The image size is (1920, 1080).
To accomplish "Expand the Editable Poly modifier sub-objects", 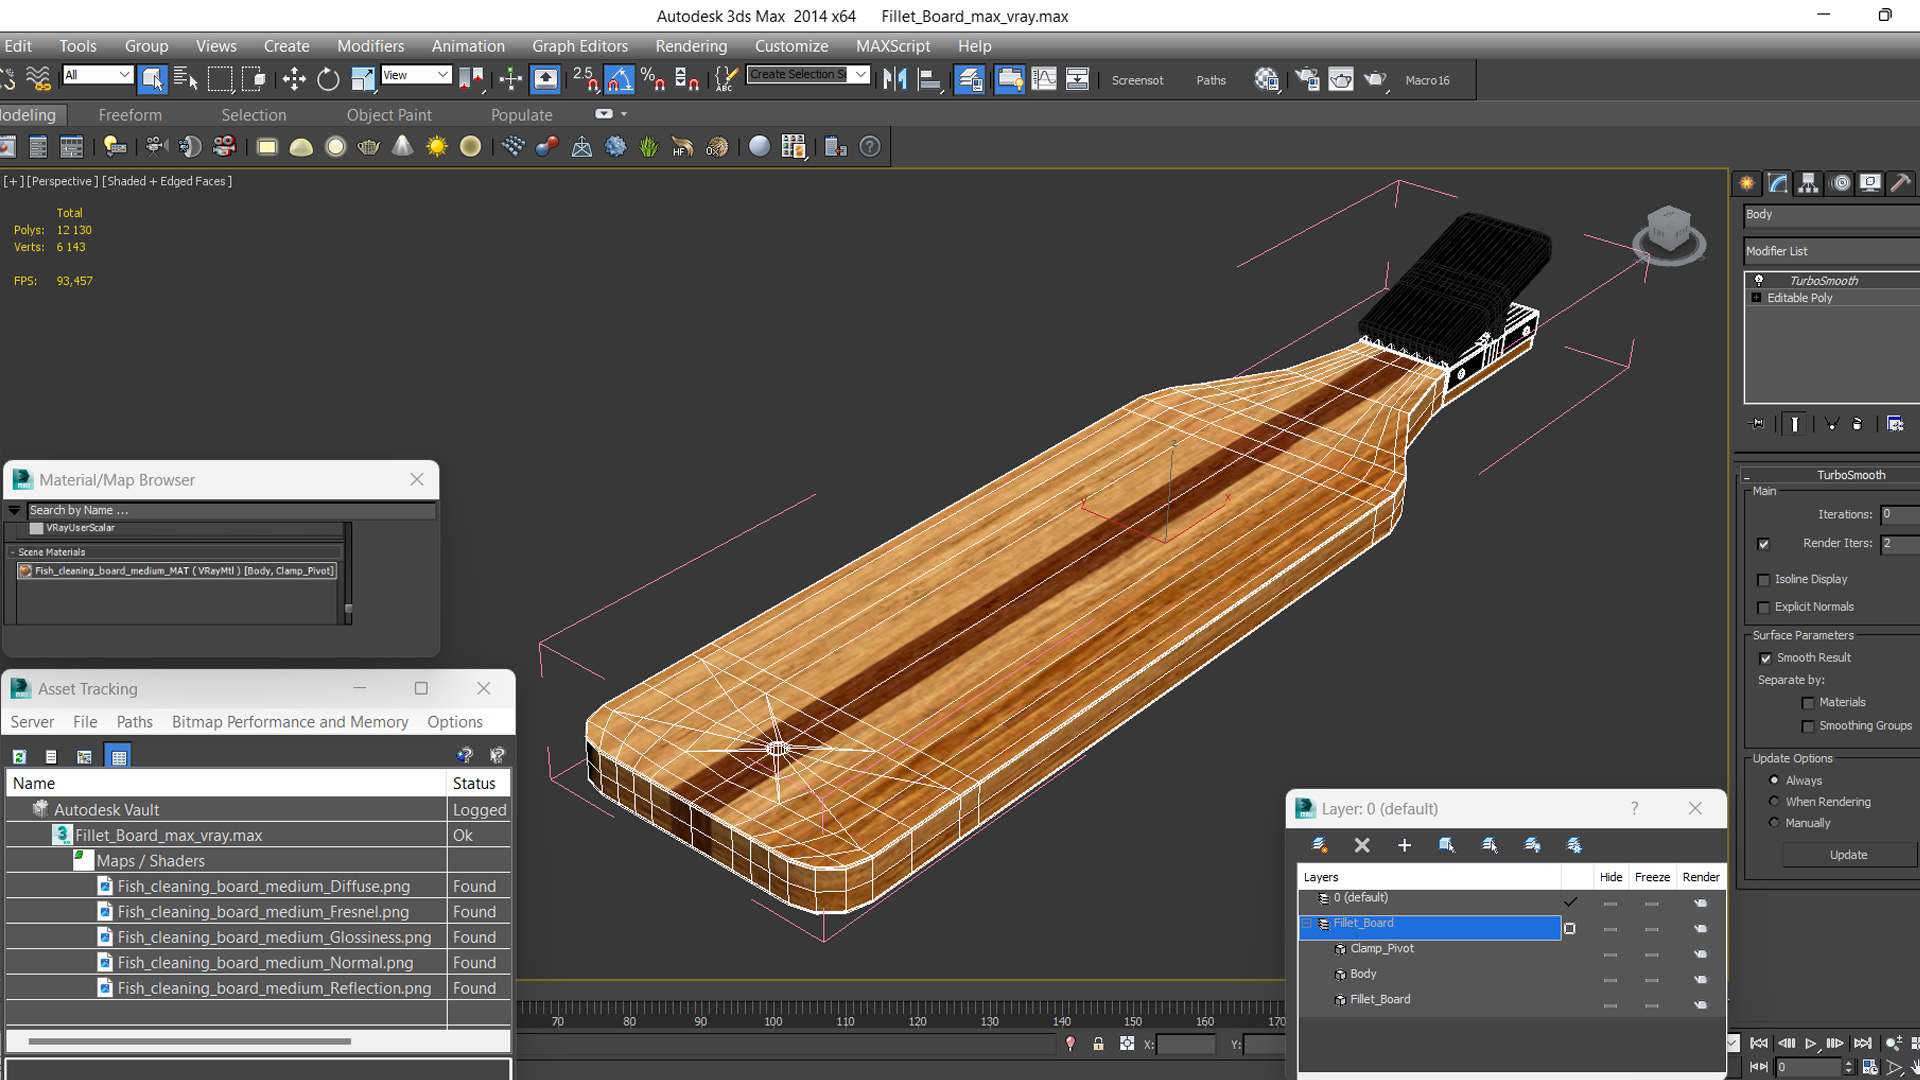I will (1756, 298).
